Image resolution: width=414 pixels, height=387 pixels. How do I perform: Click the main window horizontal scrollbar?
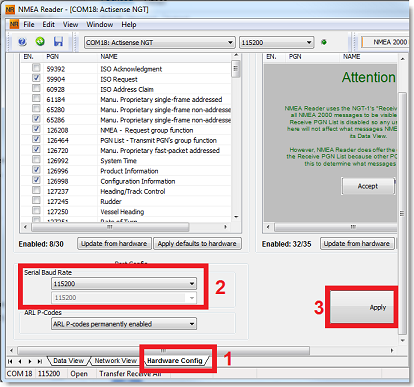tap(163, 351)
